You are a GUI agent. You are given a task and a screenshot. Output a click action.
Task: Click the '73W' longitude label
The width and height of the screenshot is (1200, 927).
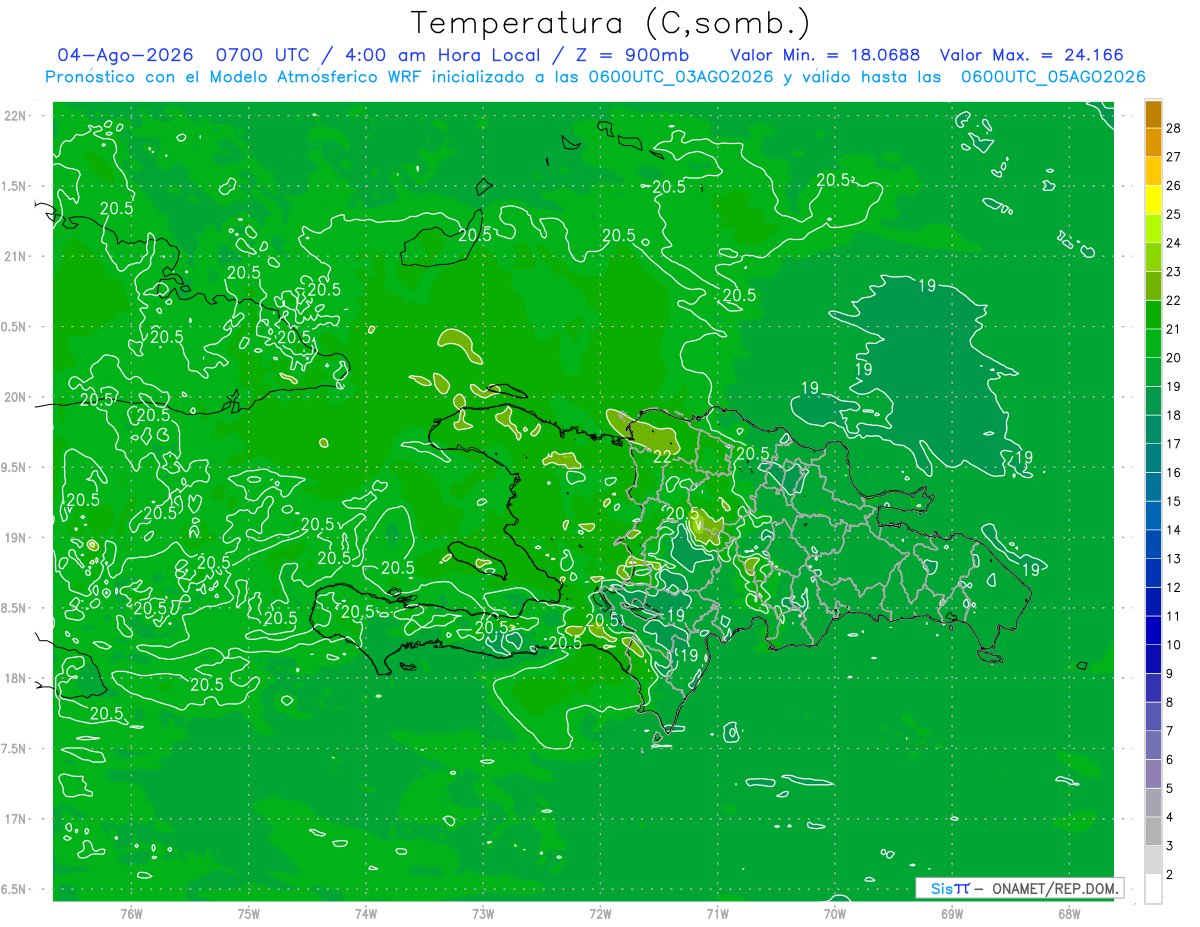483,913
